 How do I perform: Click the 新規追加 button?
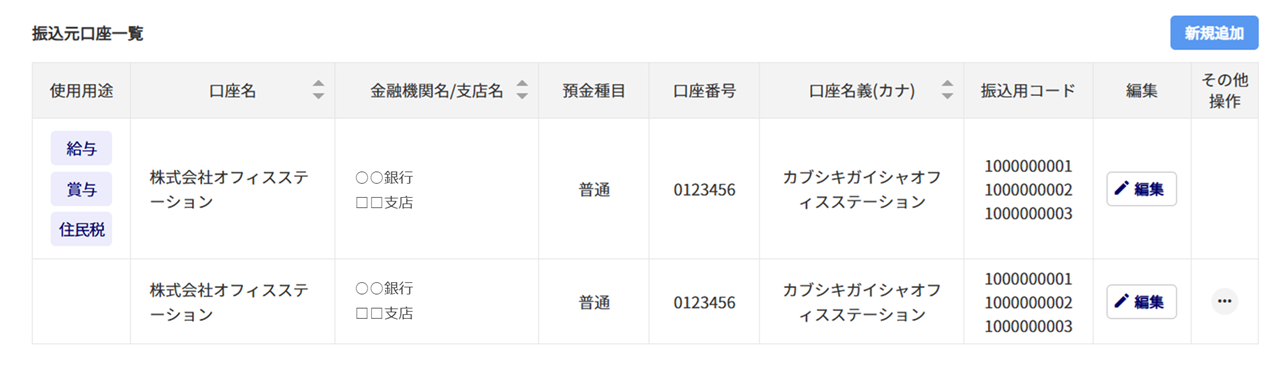(1214, 33)
